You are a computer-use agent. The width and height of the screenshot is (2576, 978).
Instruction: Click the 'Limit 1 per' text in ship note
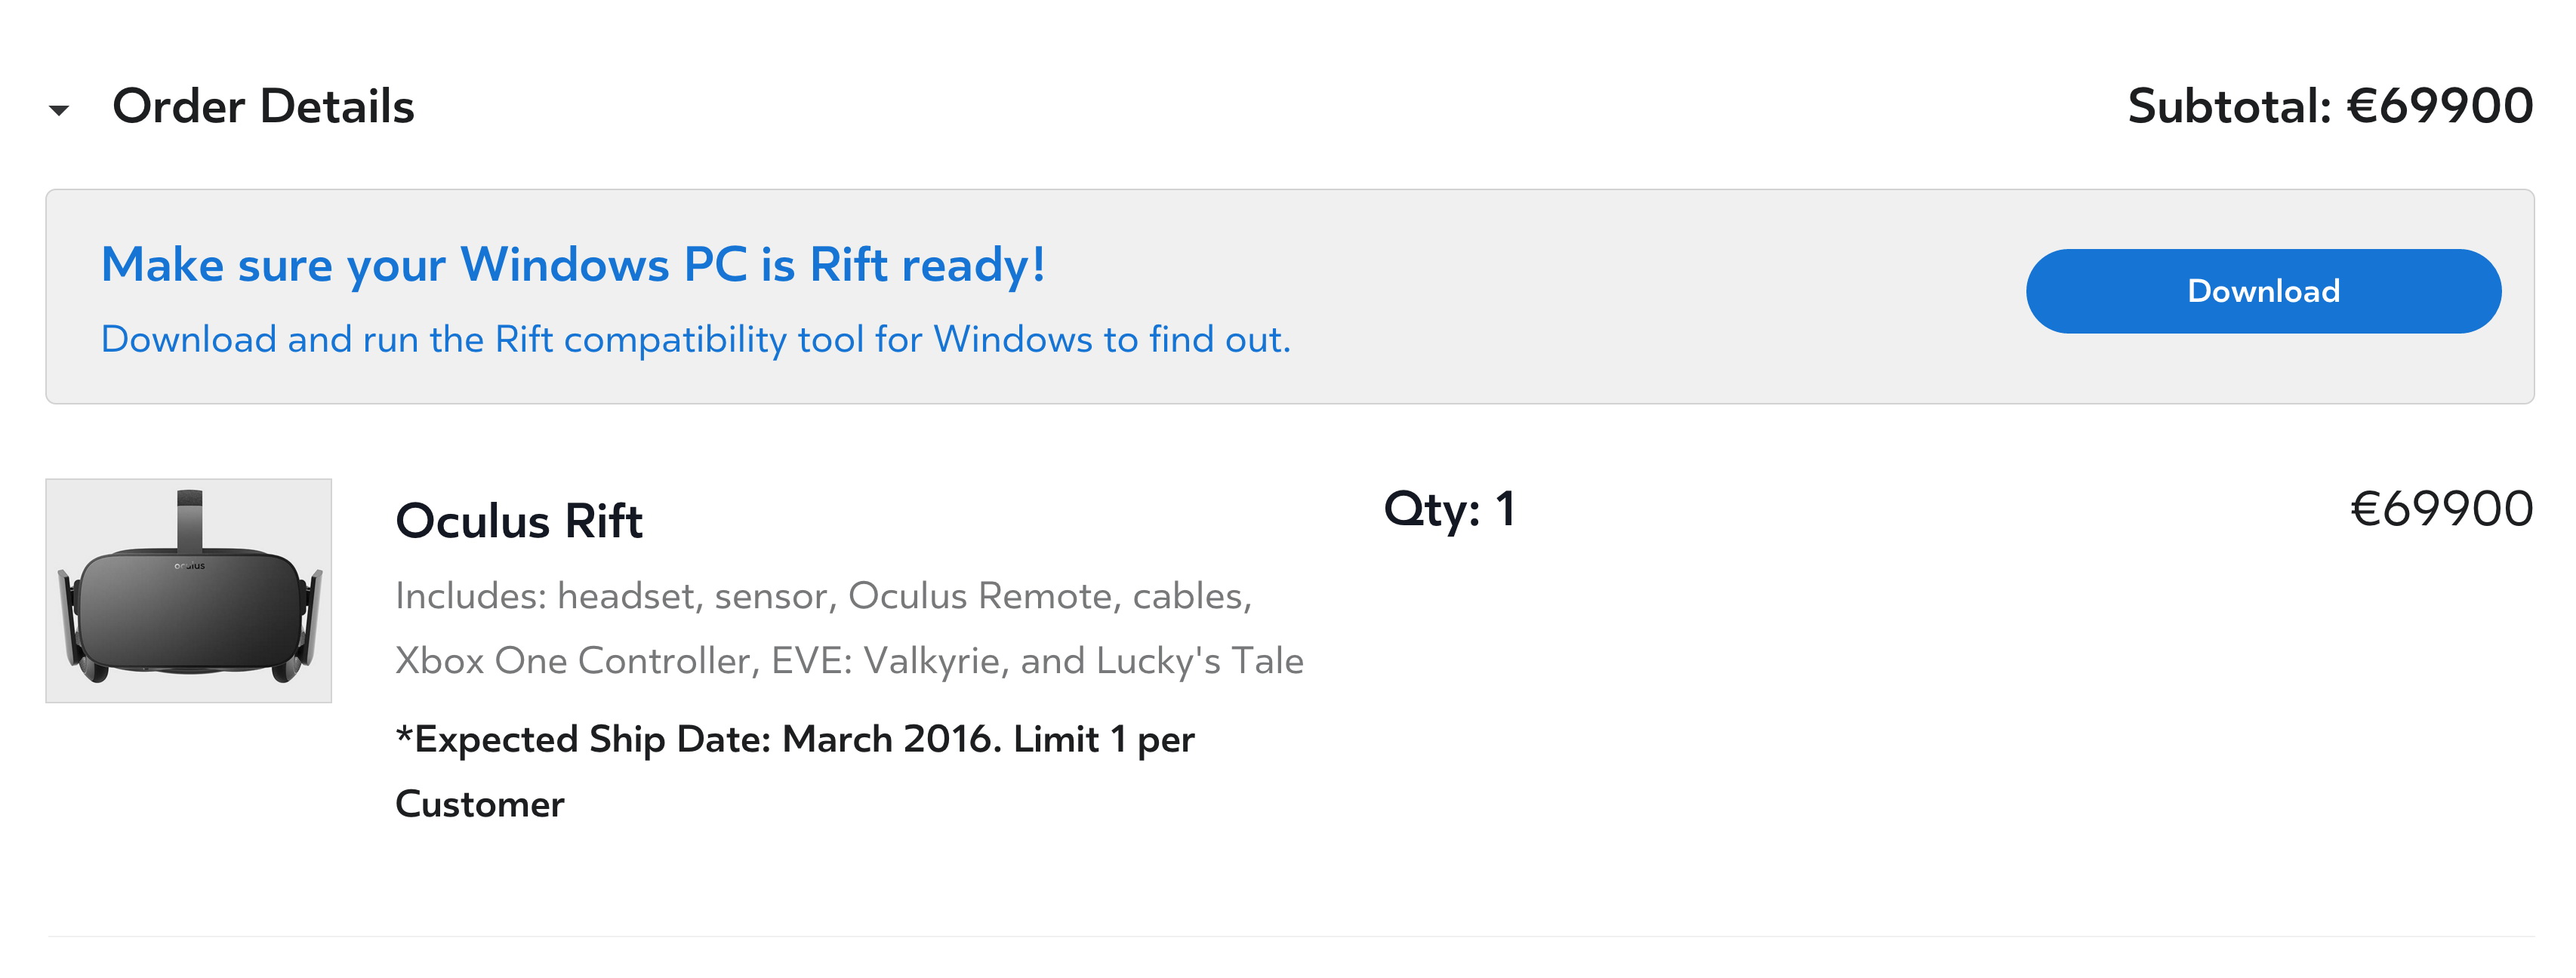(x=1104, y=740)
